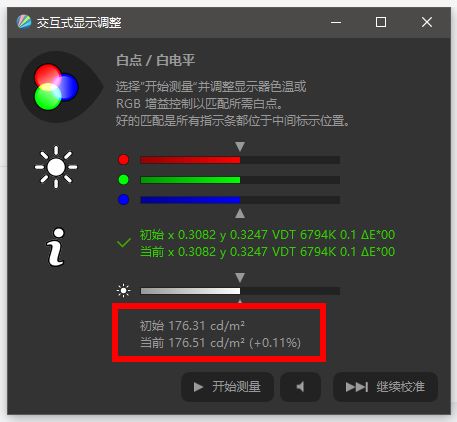Viewport: 457px width, 422px height.
Task: Click the green channel dot indicator
Action: pos(123,180)
